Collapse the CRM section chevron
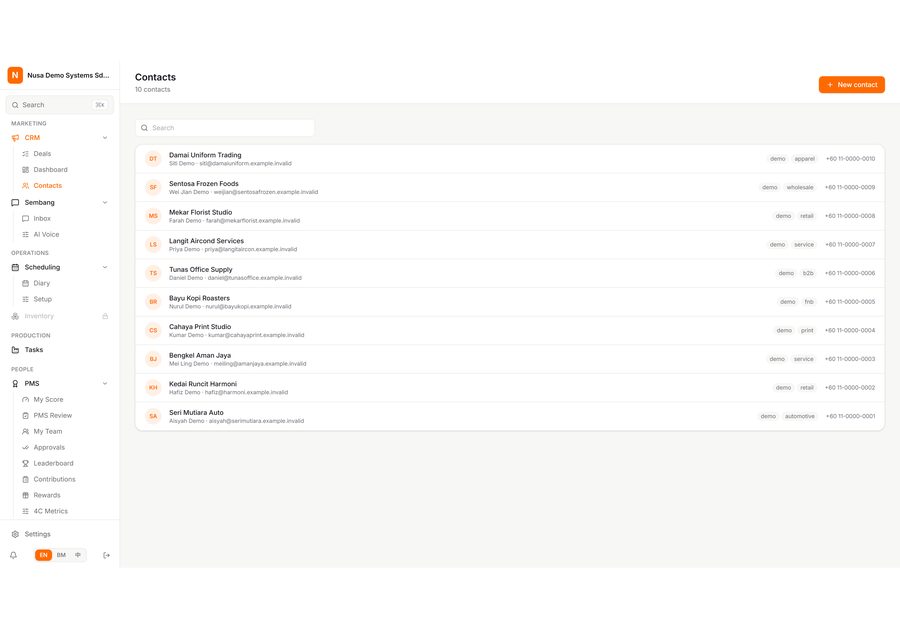The width and height of the screenshot is (900, 629). pos(105,138)
